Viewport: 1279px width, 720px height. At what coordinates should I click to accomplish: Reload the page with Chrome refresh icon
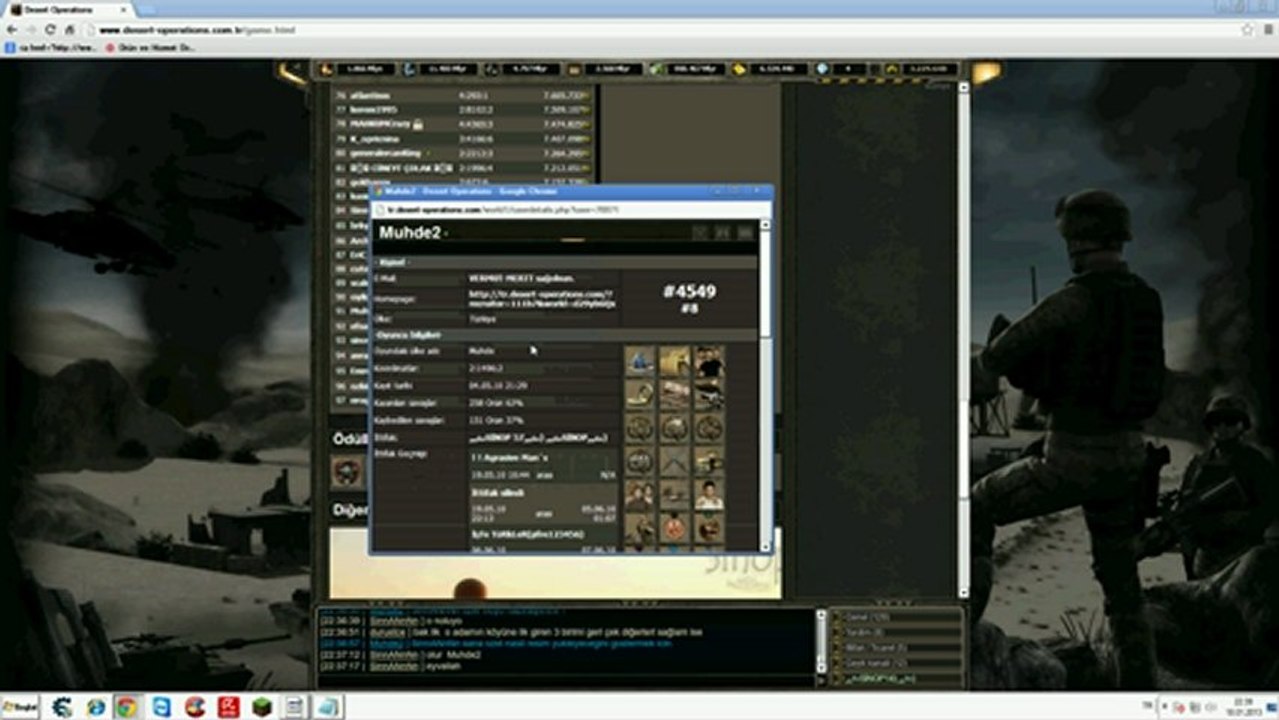pos(51,30)
